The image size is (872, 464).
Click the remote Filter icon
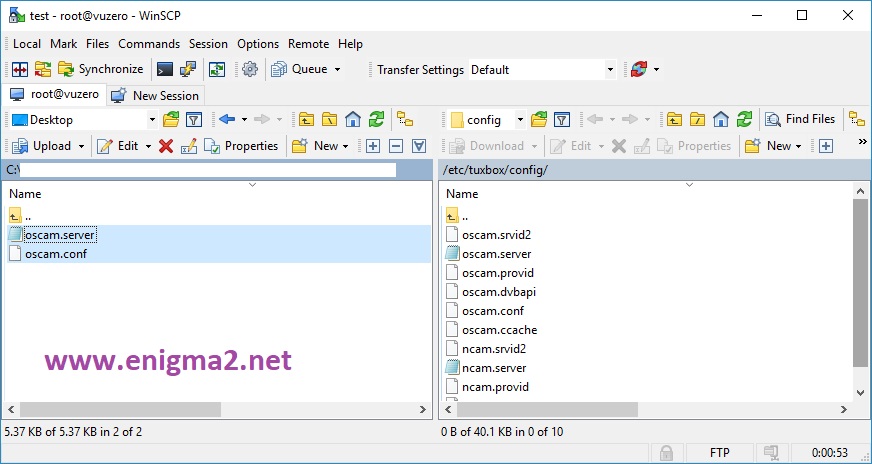click(x=562, y=120)
